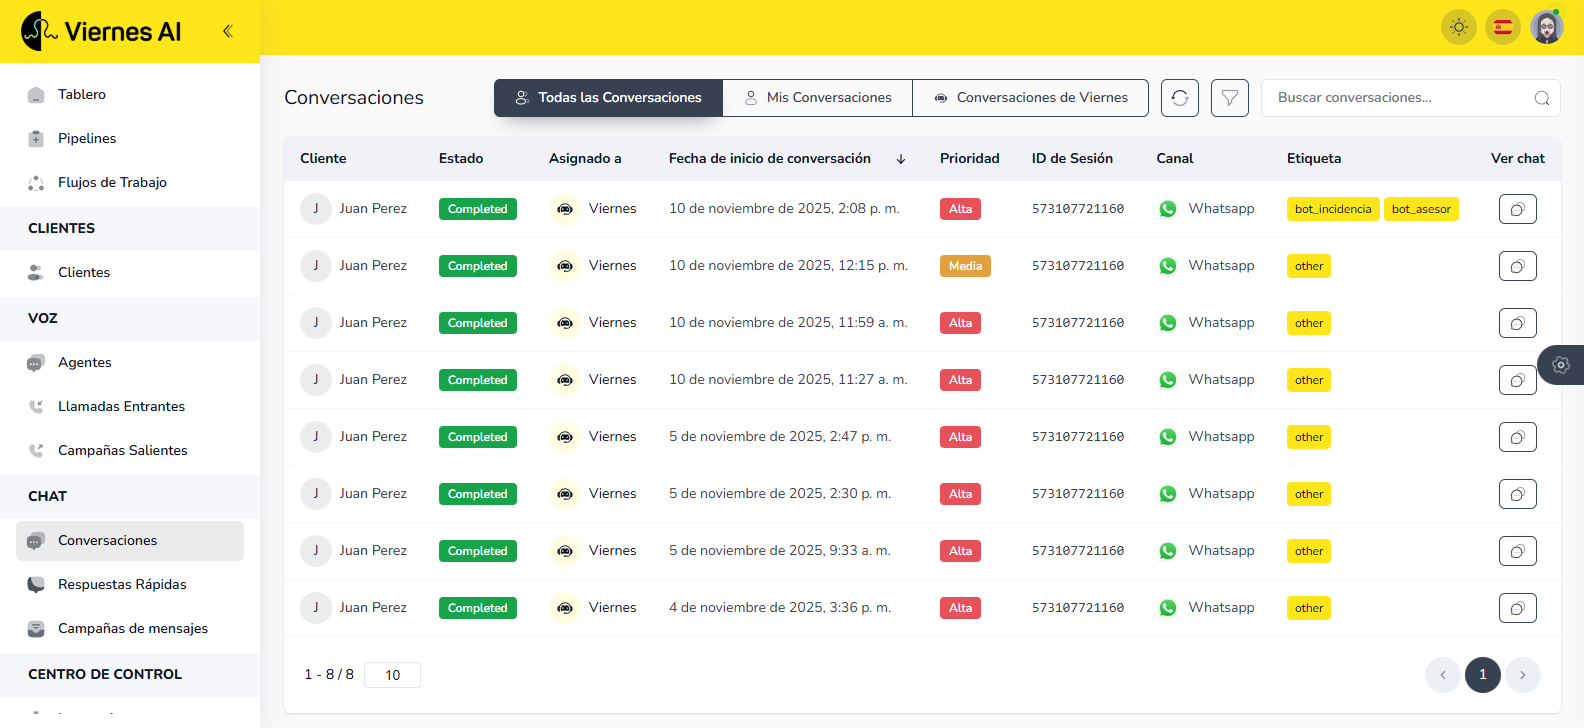
Task: Click the bot_incidencia yellow tag
Action: [x=1333, y=209]
